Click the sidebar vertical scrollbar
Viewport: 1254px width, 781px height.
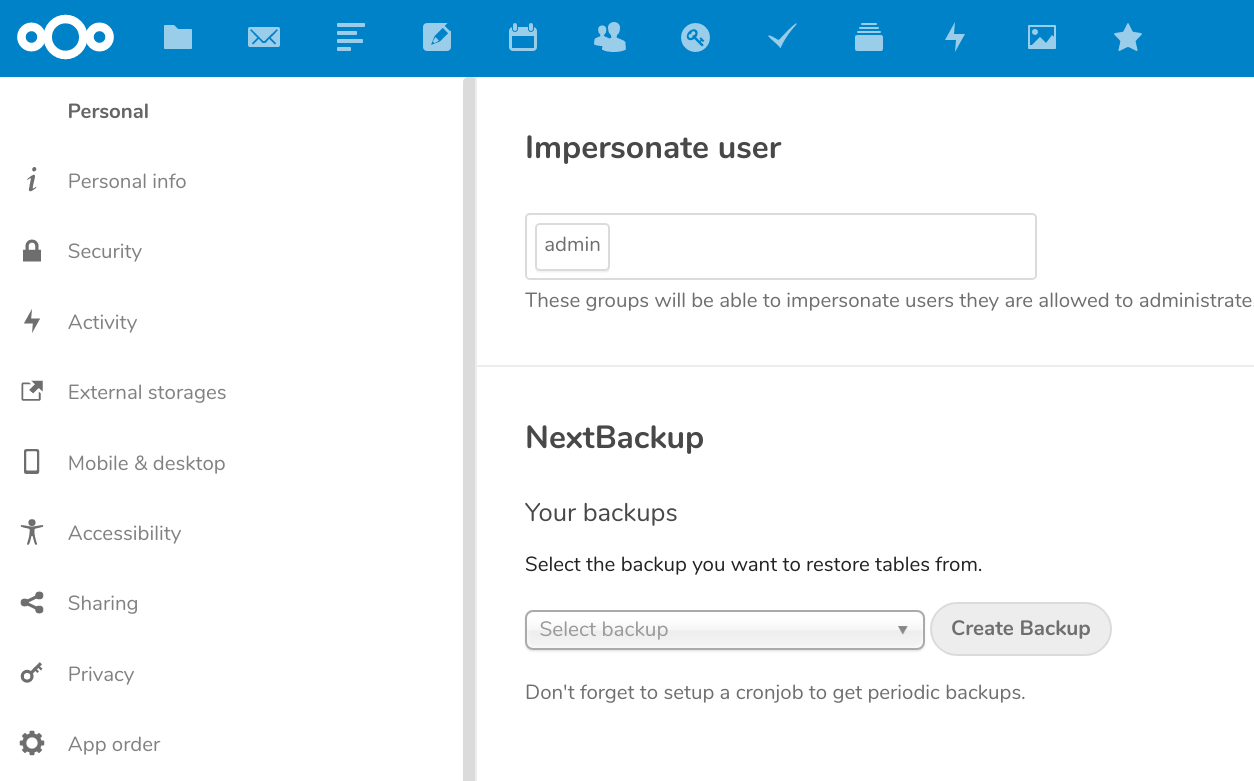469,430
